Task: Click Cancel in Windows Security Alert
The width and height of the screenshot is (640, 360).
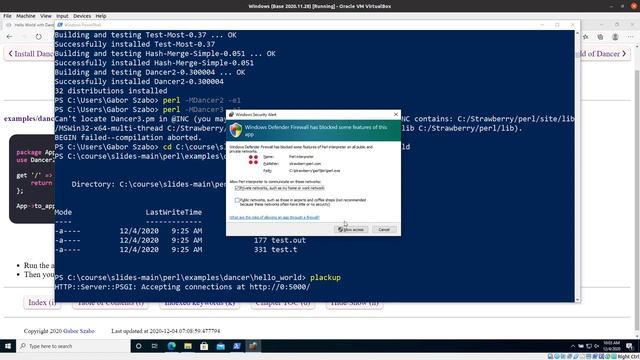Action: (384, 230)
